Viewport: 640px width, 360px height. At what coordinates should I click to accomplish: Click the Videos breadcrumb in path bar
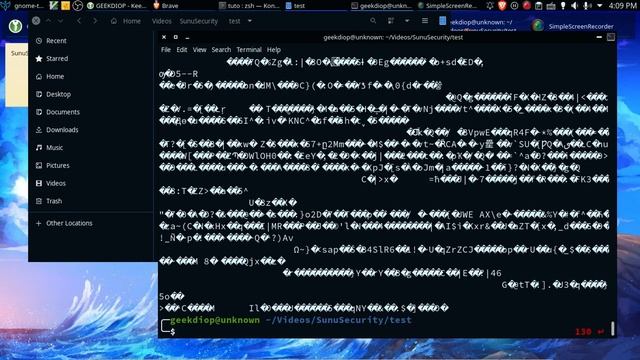pos(162,21)
